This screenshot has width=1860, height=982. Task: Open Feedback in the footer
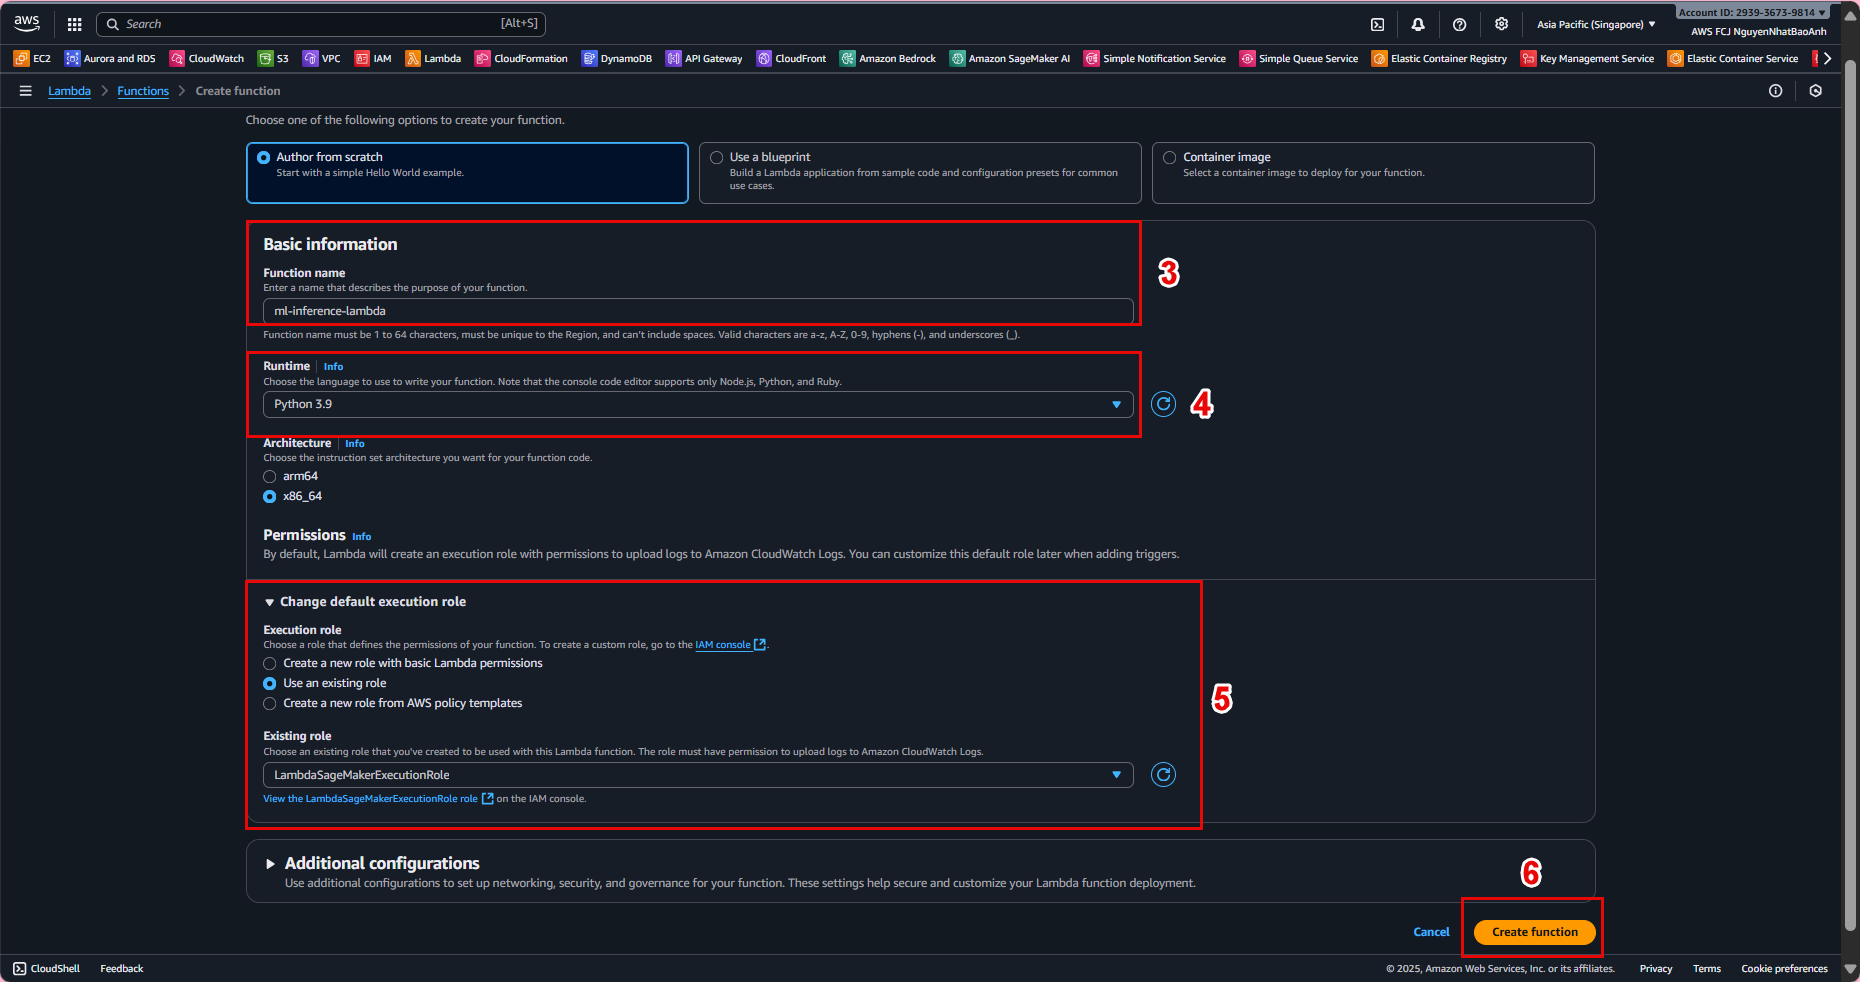click(x=122, y=969)
